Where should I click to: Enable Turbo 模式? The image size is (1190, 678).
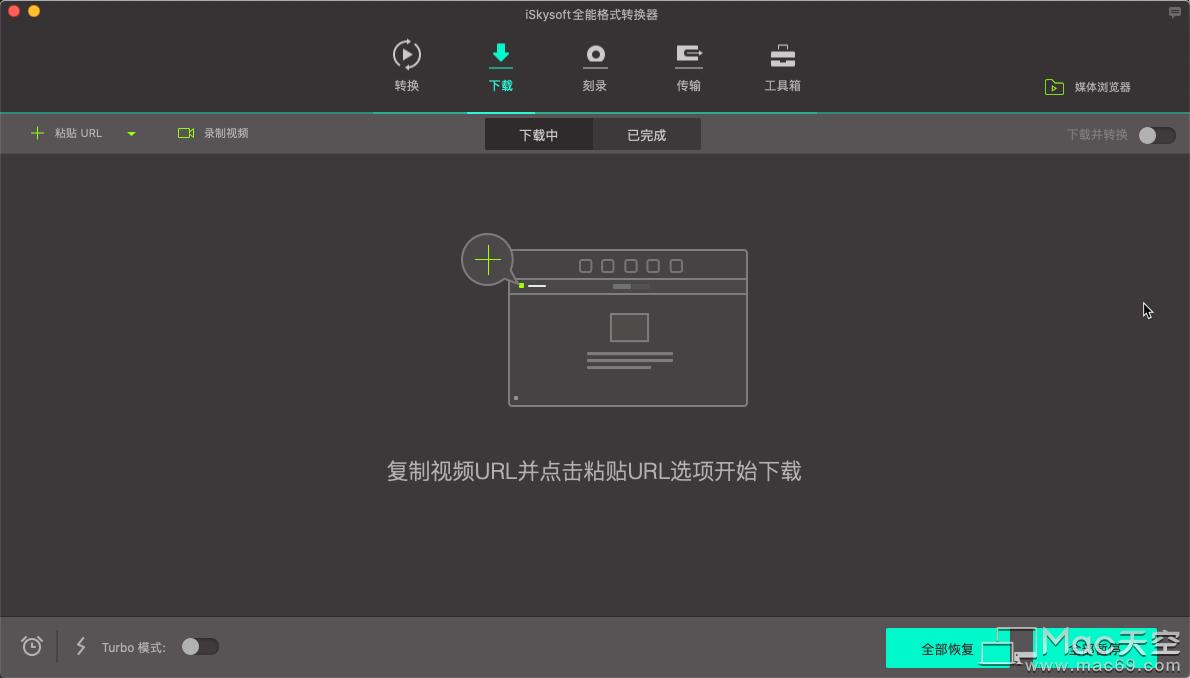coord(200,647)
